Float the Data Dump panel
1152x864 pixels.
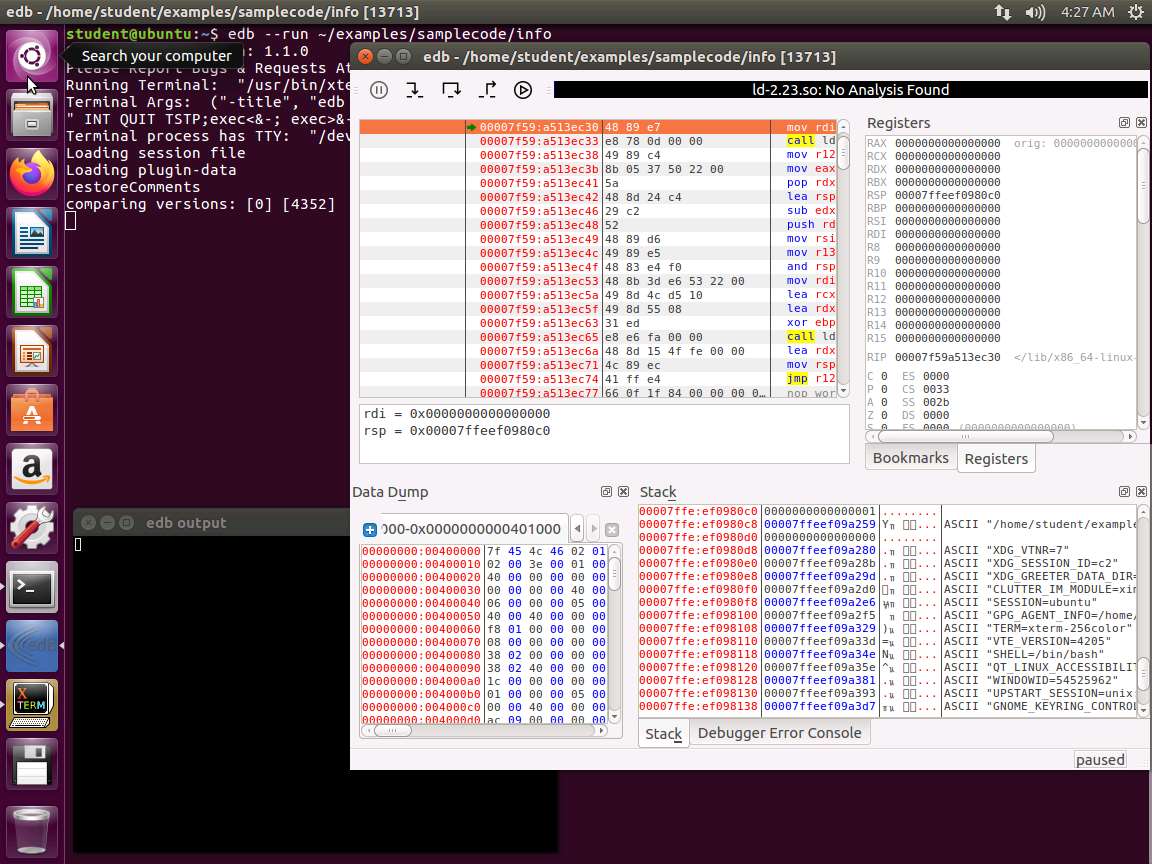coord(606,492)
